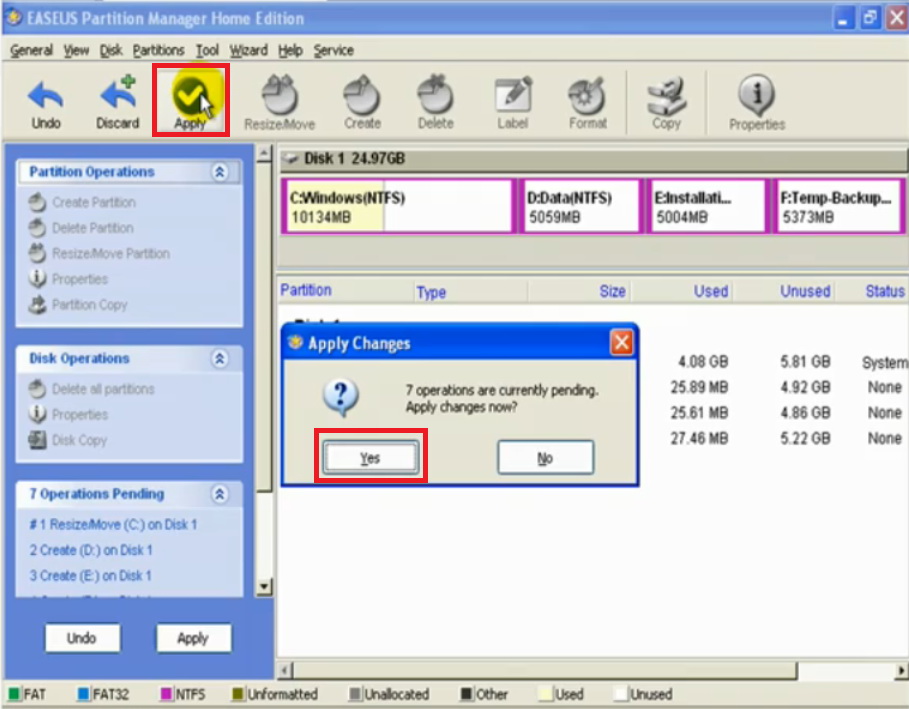The image size is (909, 709).
Task: Click the 4.86 GB unused value
Action: tap(805, 413)
